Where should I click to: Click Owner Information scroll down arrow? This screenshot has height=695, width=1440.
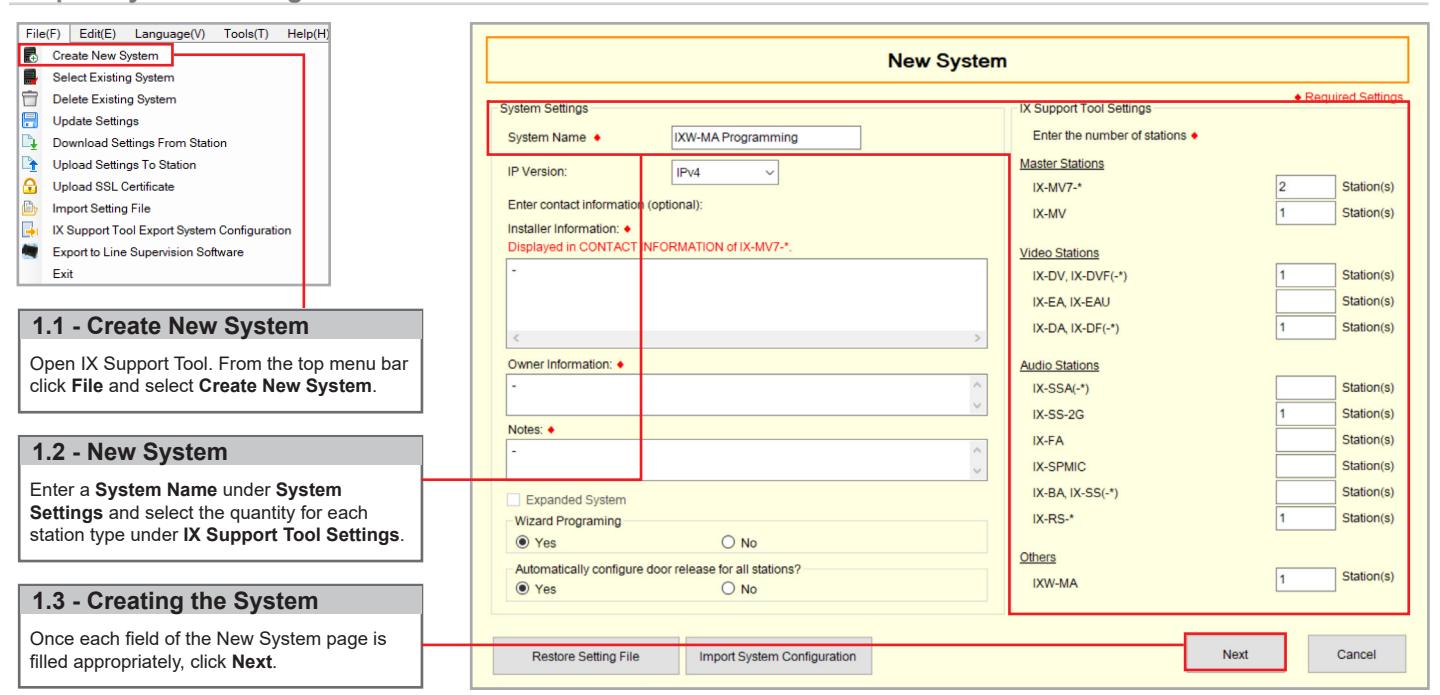(x=977, y=405)
